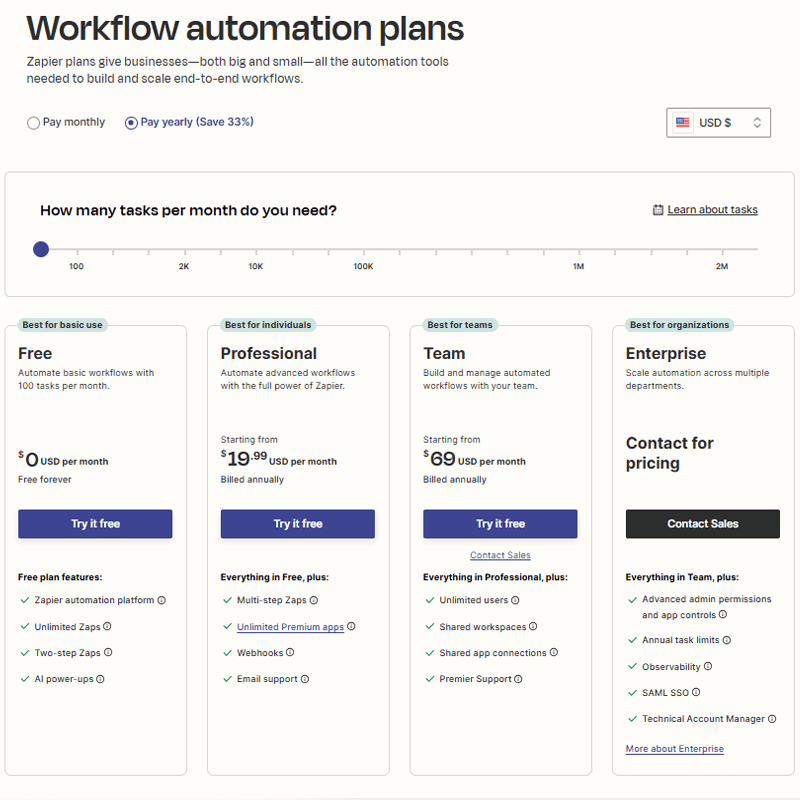Click the Free plan heading
Screen dimensions: 800x800
(x=35, y=353)
